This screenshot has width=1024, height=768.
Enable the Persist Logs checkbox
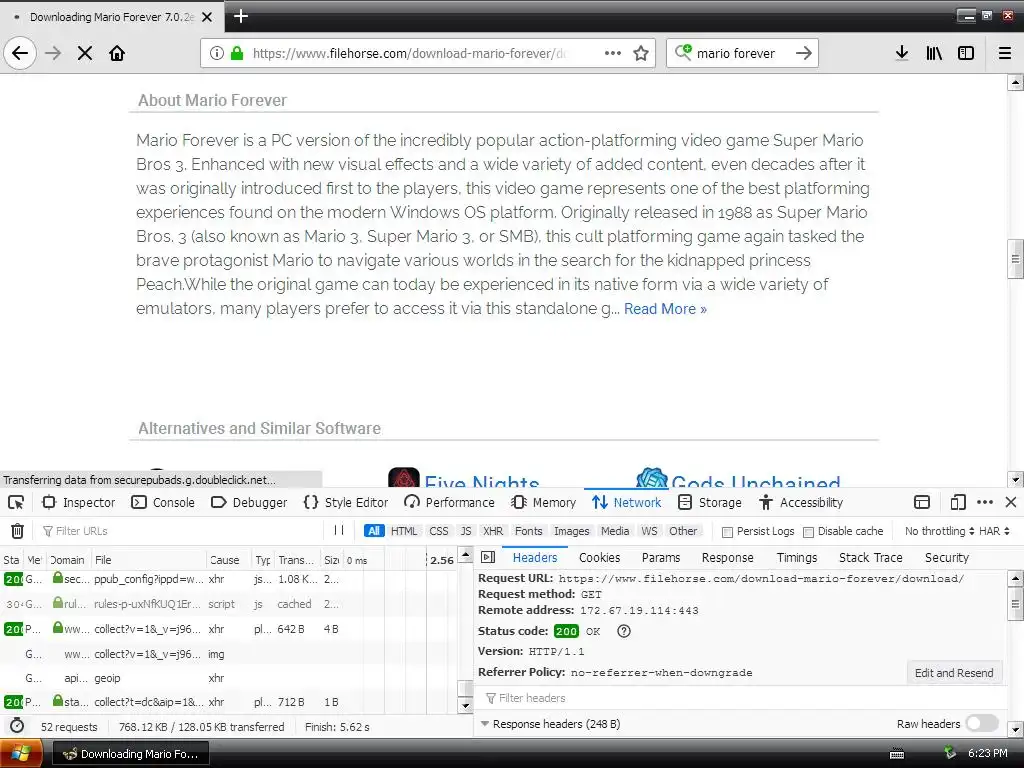point(727,532)
